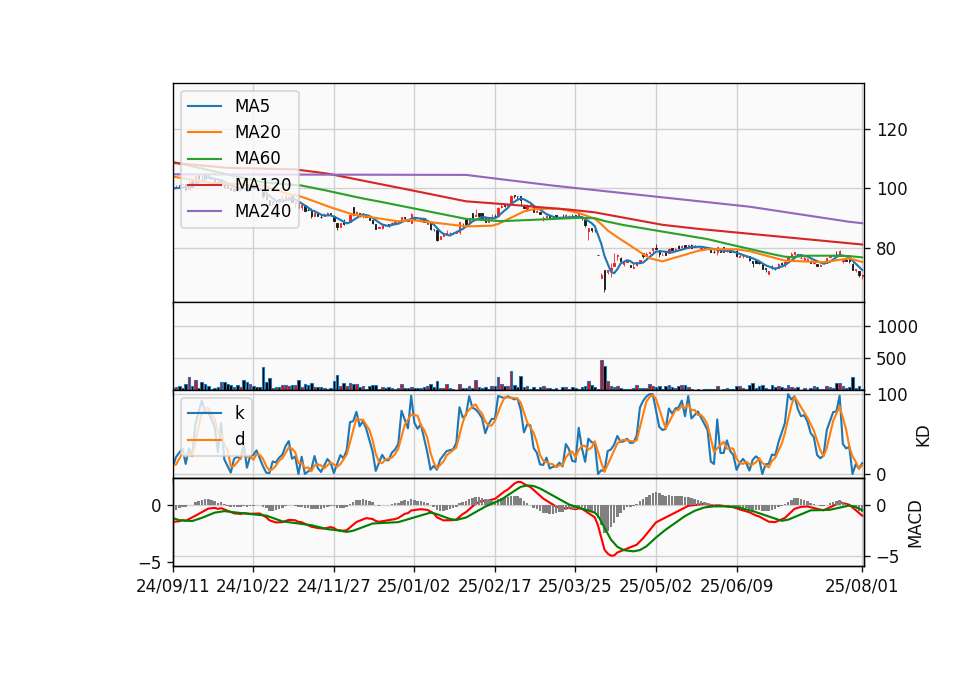
Task: Click the 80 price axis label
Action: (x=887, y=249)
